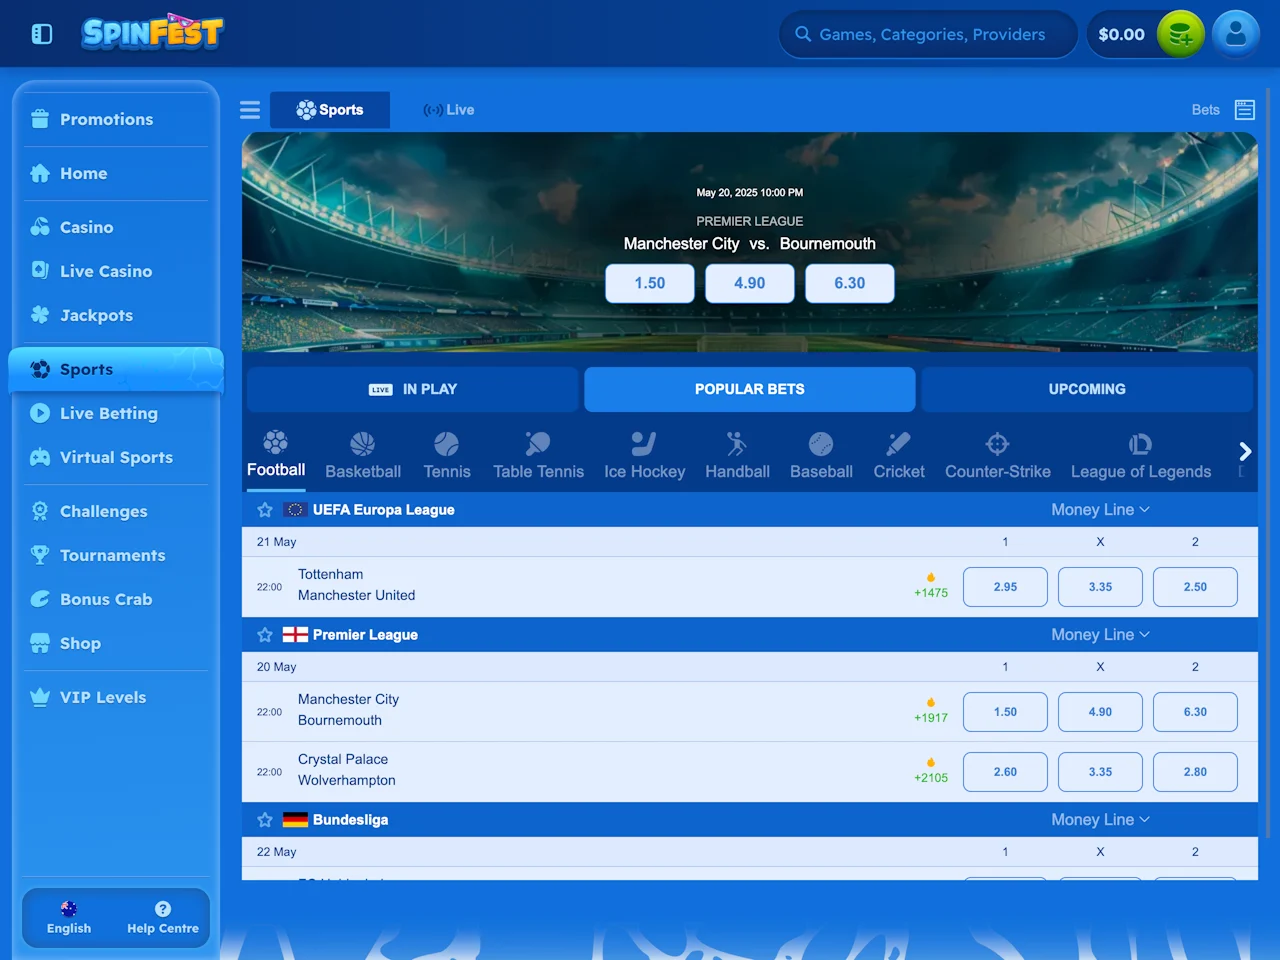The width and height of the screenshot is (1280, 960).
Task: Bet Tottenham win at 2.95
Action: pos(1005,587)
